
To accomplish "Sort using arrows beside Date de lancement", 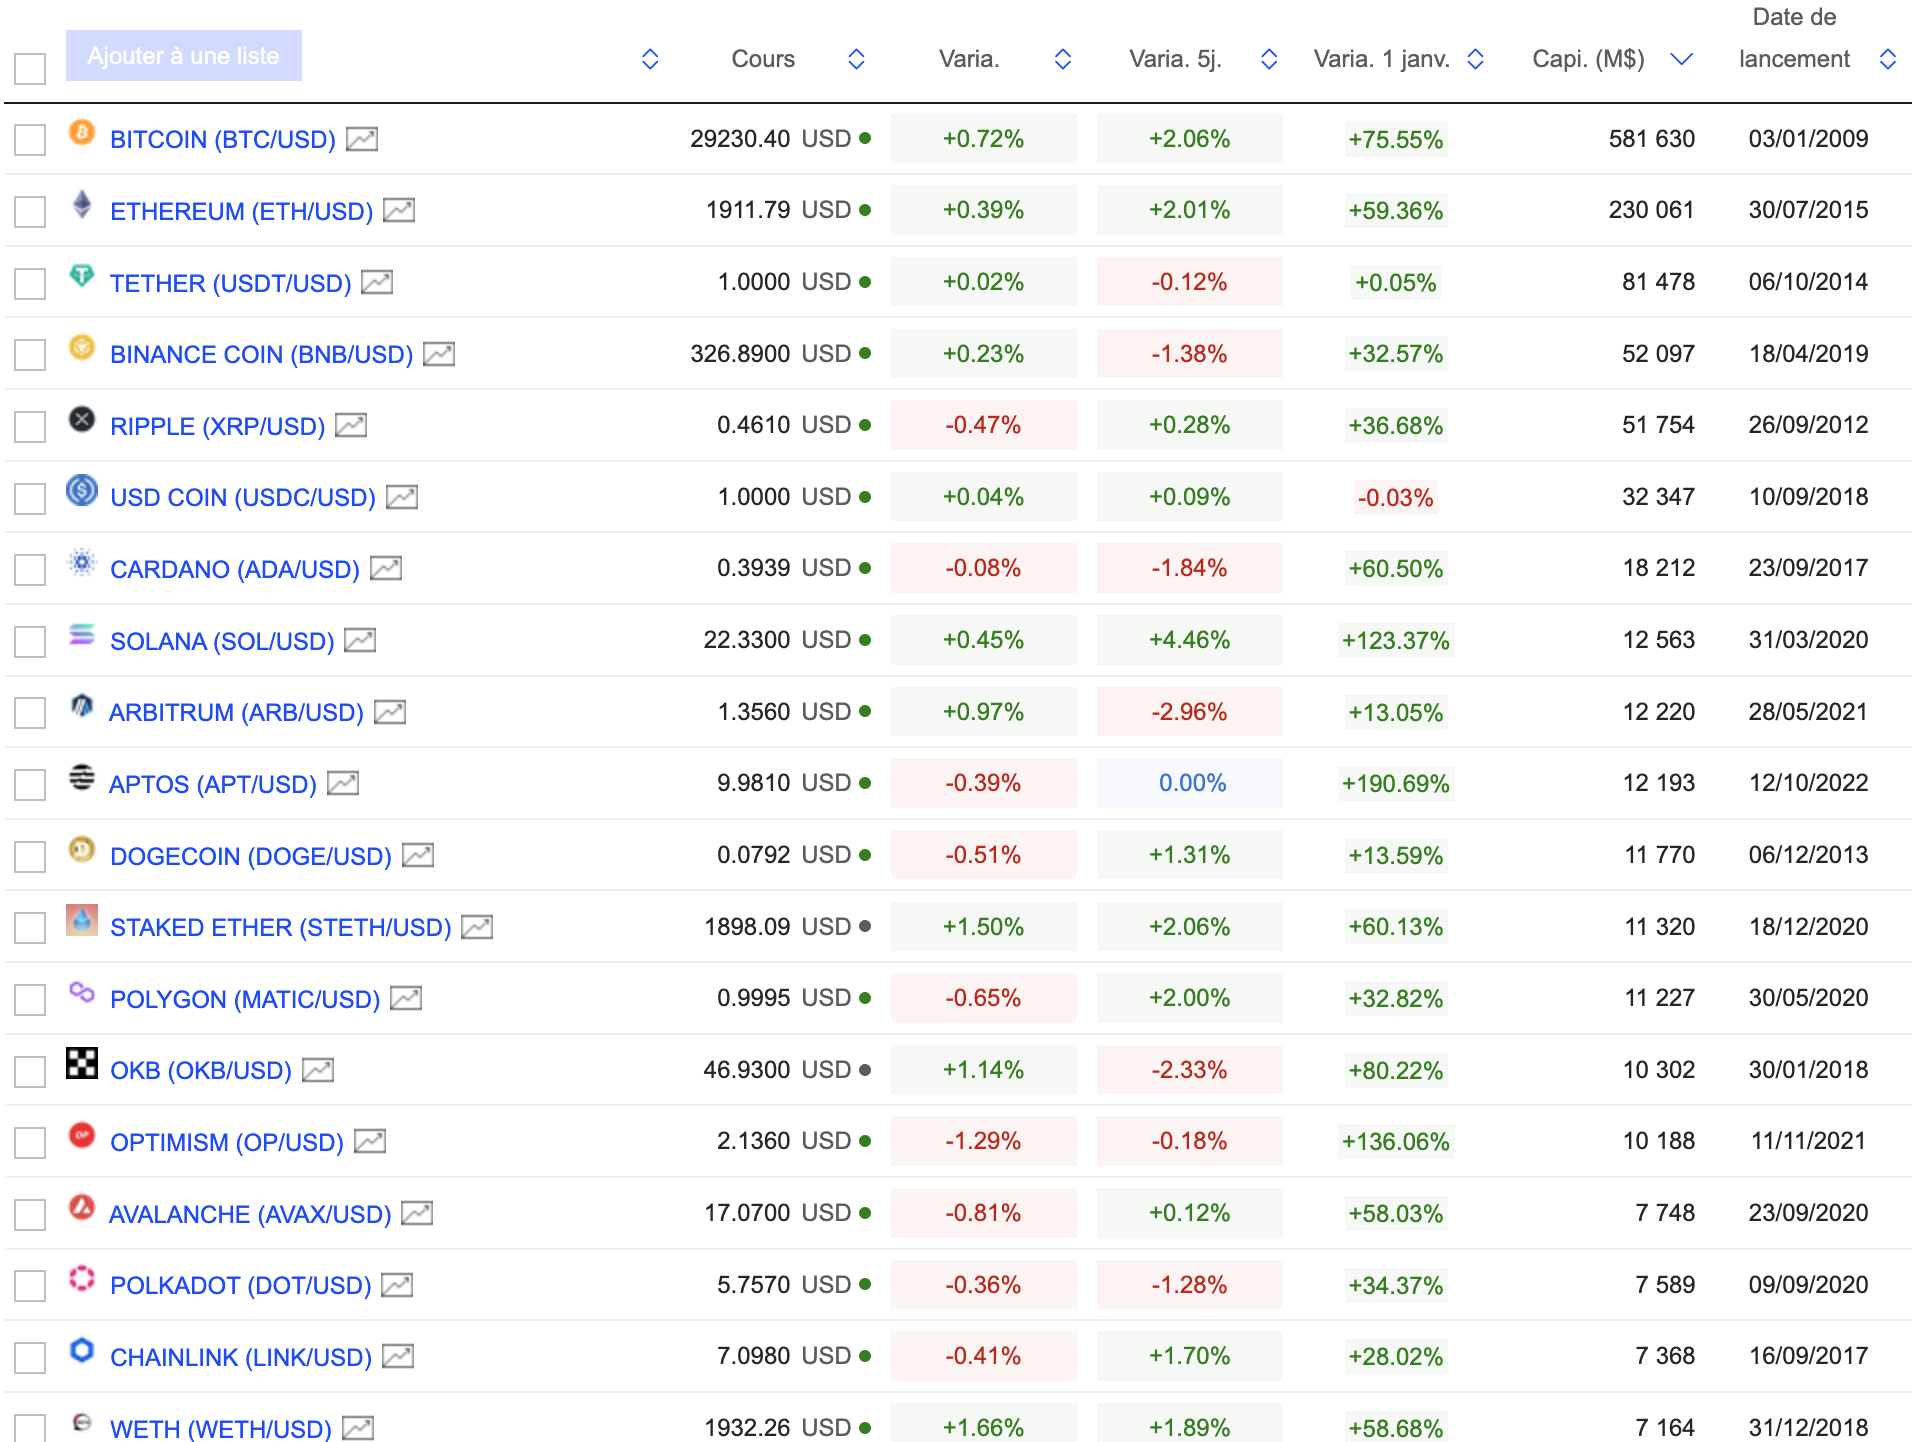I will coord(1888,59).
